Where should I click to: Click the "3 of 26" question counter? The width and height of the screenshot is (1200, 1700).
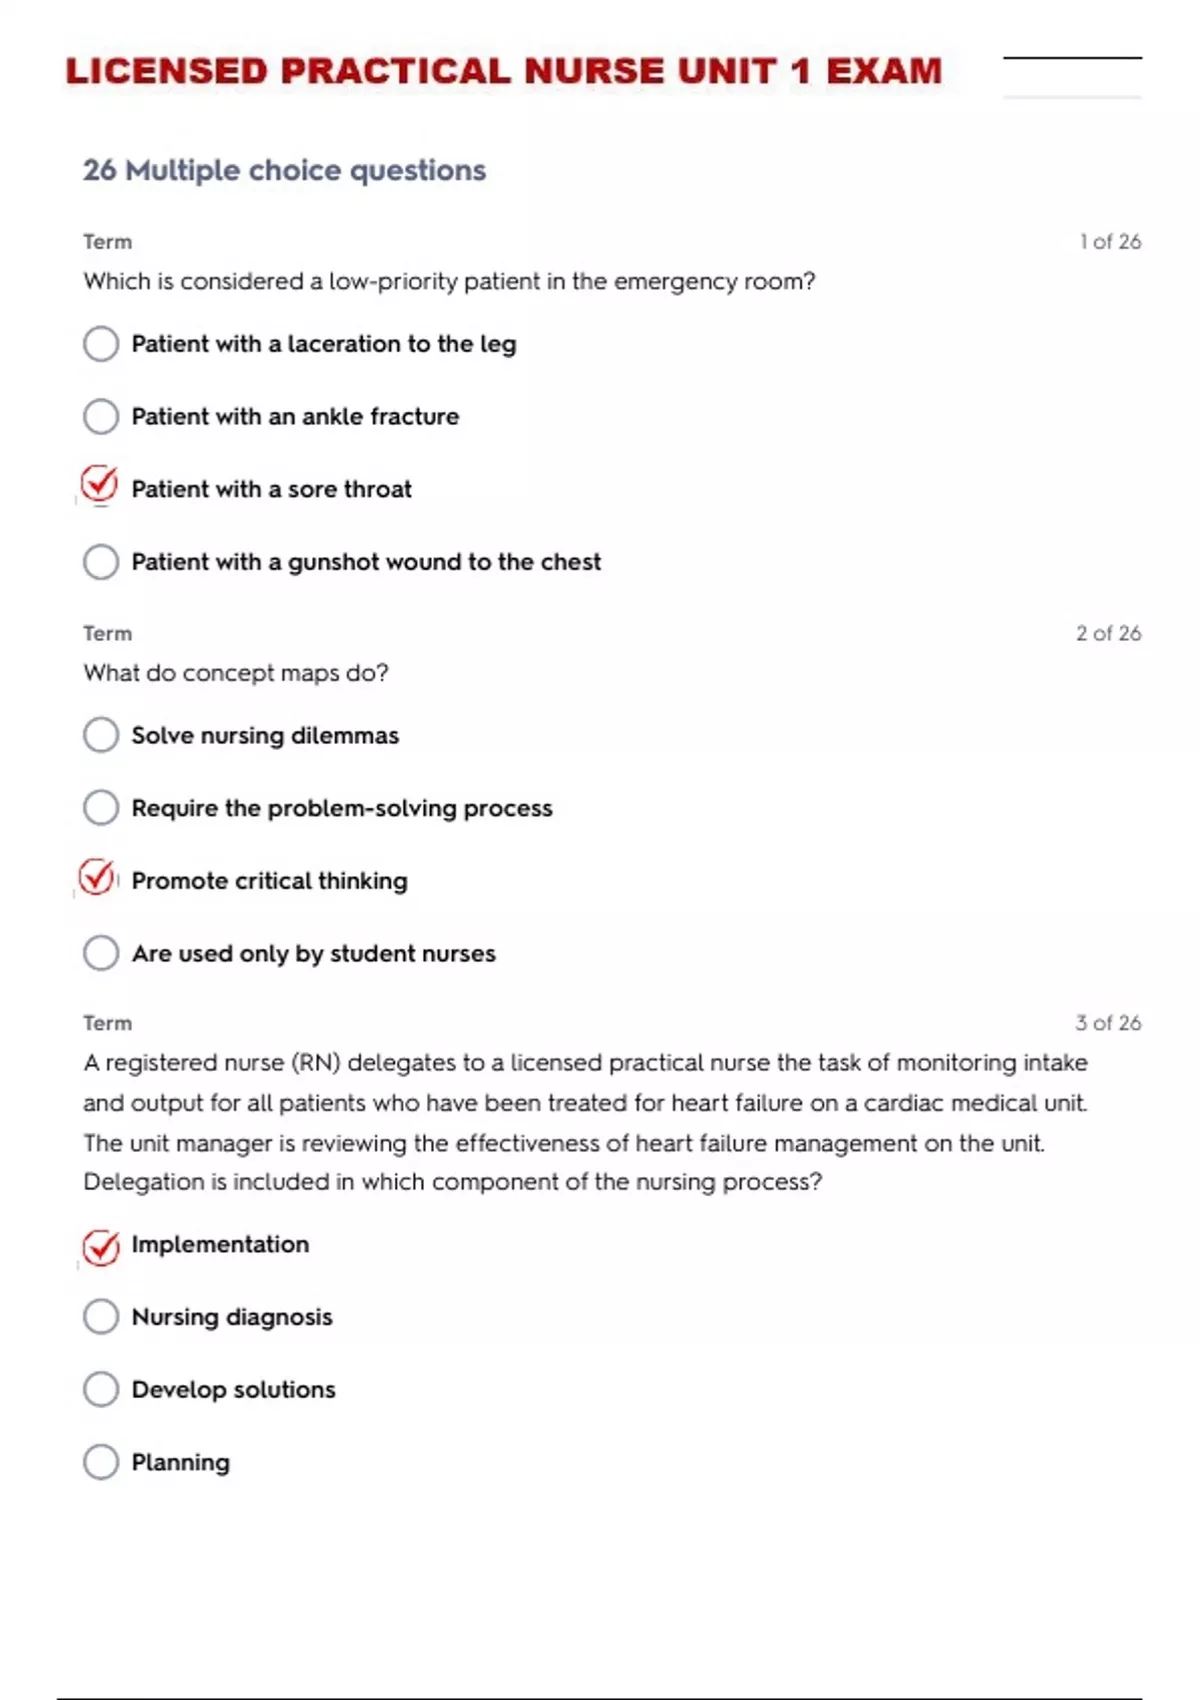click(1108, 1023)
